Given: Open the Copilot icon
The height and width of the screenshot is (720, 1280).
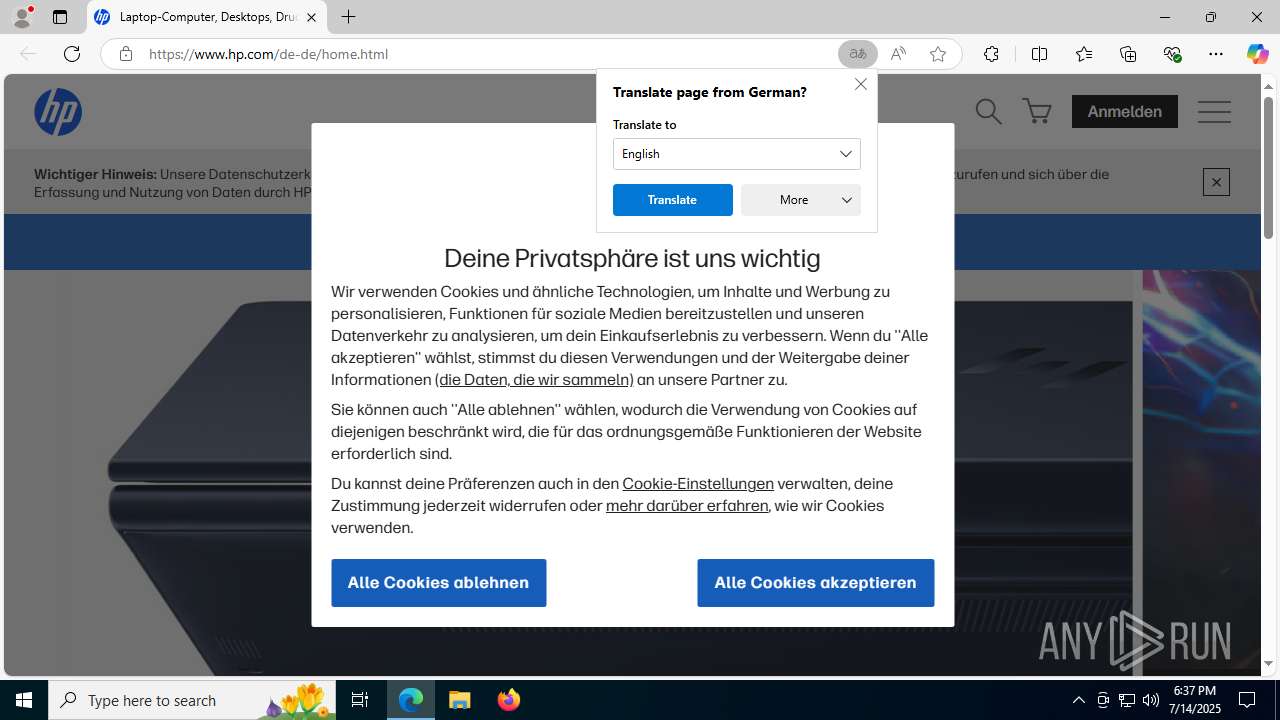Looking at the screenshot, I should pos(1257,54).
